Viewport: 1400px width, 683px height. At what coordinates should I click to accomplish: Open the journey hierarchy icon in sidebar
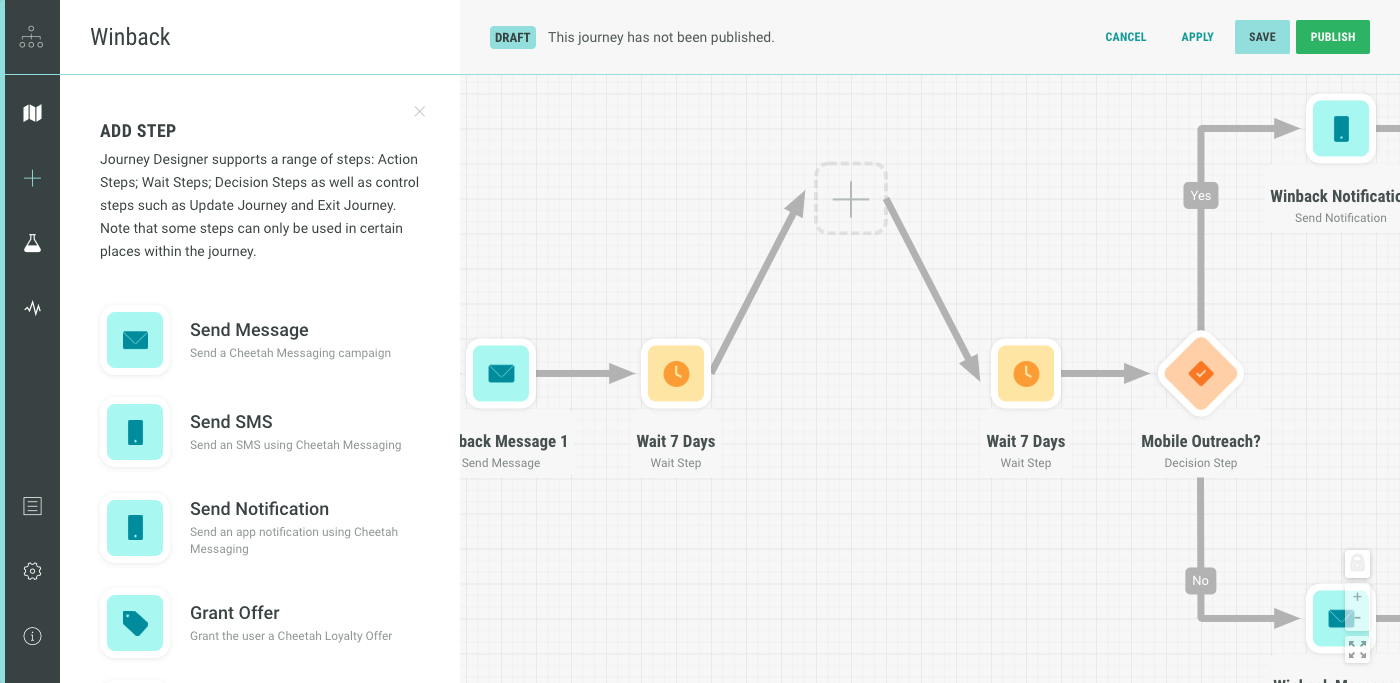(x=31, y=37)
